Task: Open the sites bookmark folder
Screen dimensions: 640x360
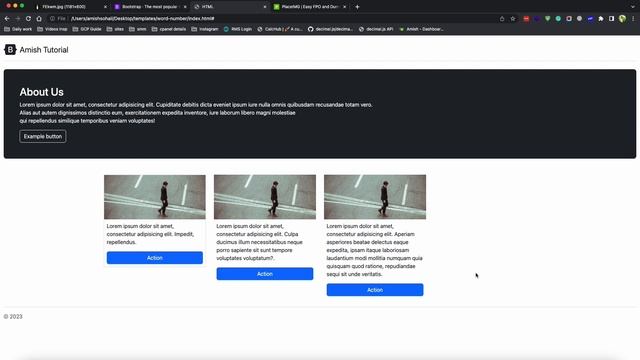Action: coord(115,29)
